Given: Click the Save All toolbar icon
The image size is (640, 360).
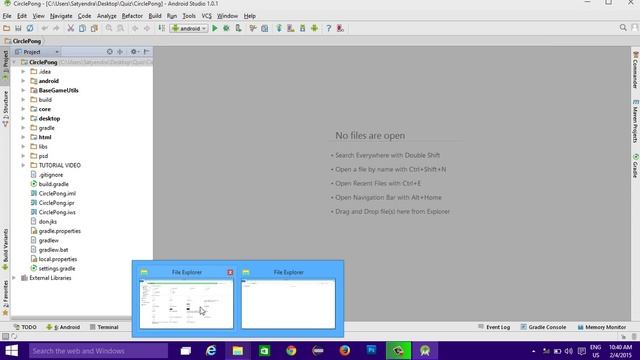Looking at the screenshot, I should click(x=18, y=28).
